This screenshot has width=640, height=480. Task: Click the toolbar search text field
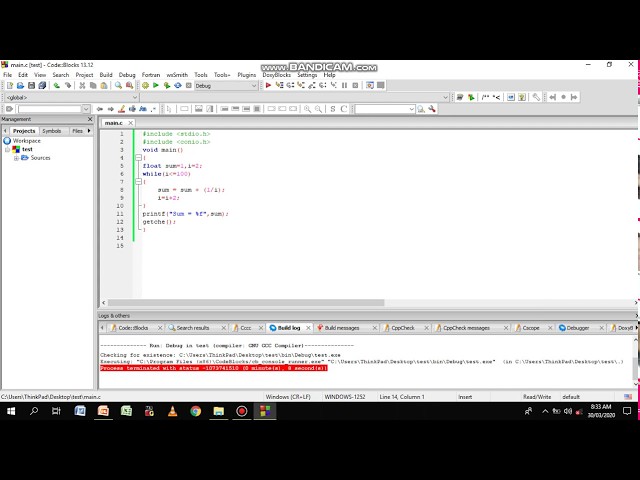pos(50,109)
